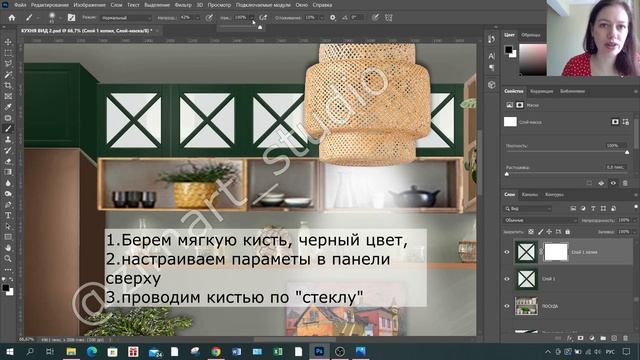Switch to the 'Контуры' tab
The height and width of the screenshot is (360, 640).
[x=554, y=195]
